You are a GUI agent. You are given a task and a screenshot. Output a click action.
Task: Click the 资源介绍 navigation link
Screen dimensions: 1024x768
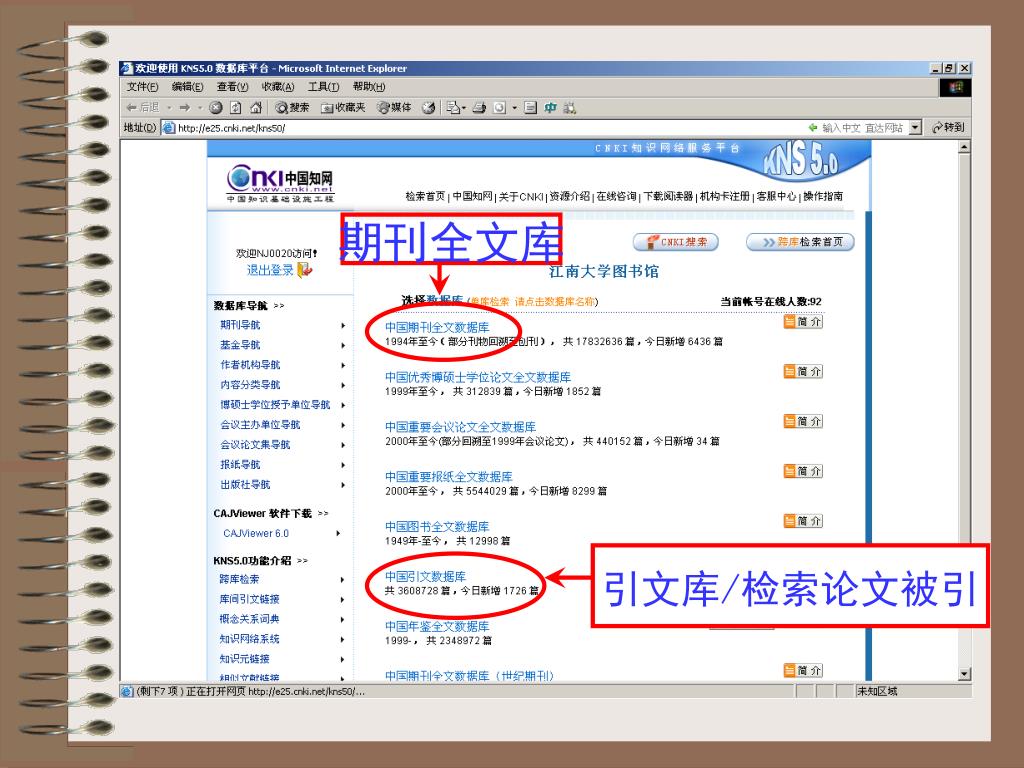(569, 196)
